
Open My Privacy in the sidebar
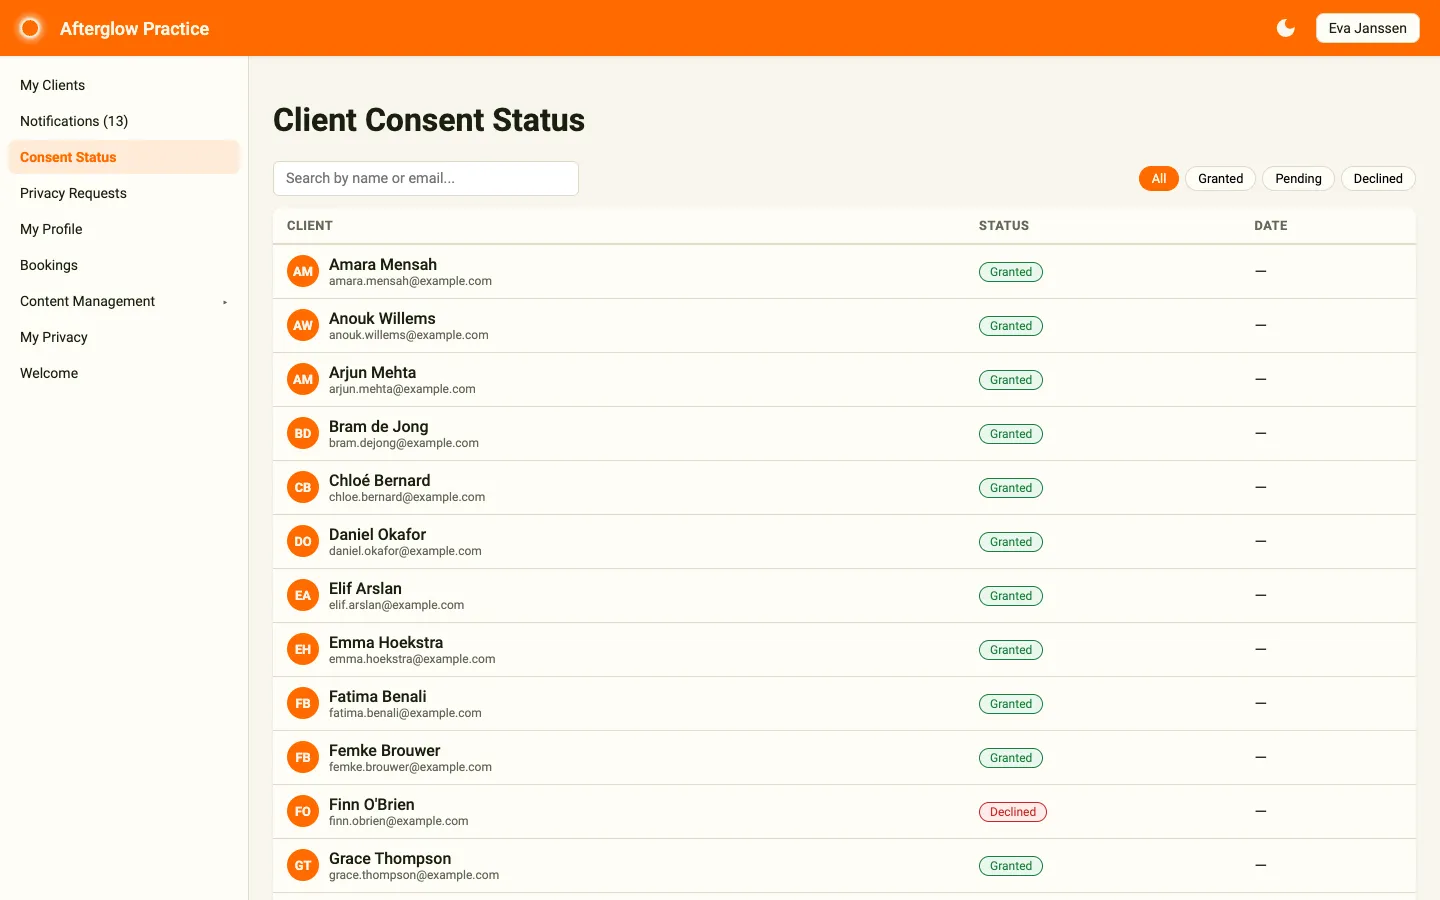click(x=124, y=337)
